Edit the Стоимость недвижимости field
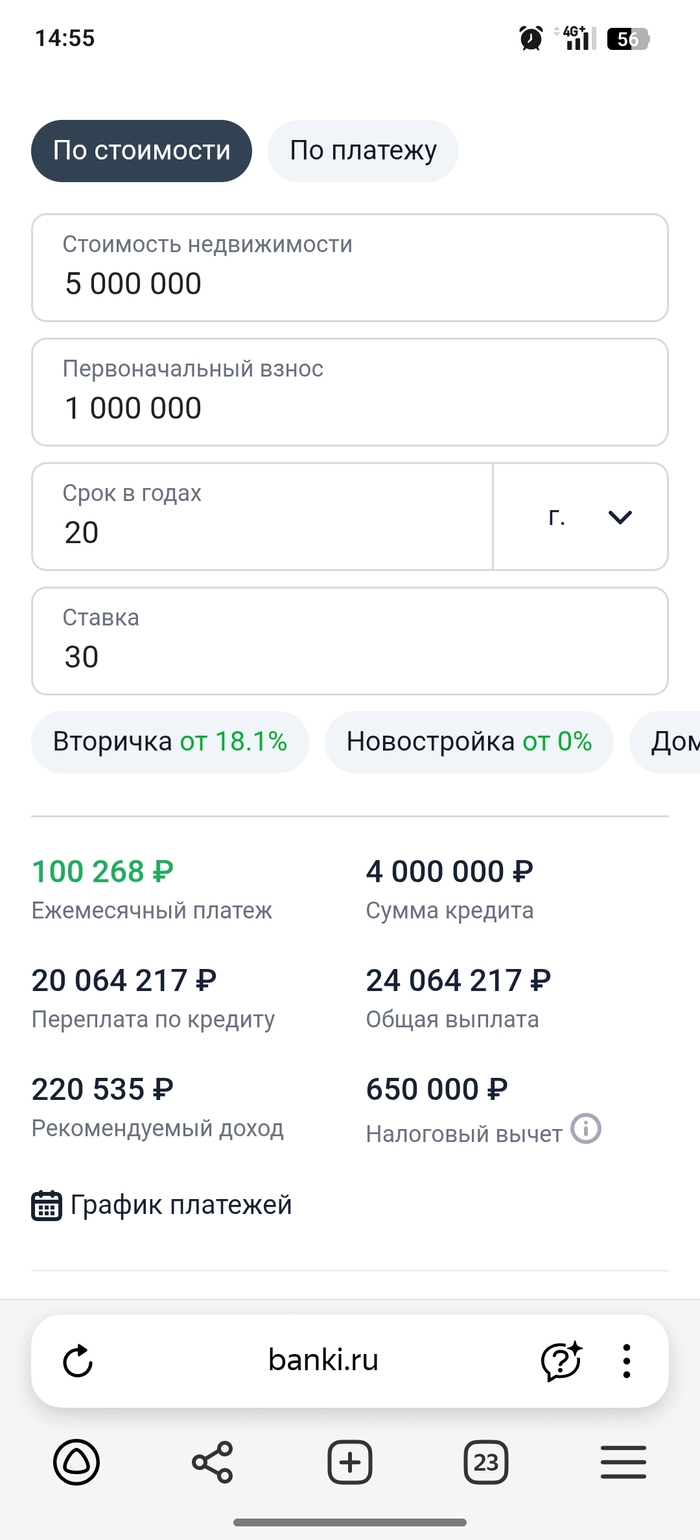 click(349, 268)
